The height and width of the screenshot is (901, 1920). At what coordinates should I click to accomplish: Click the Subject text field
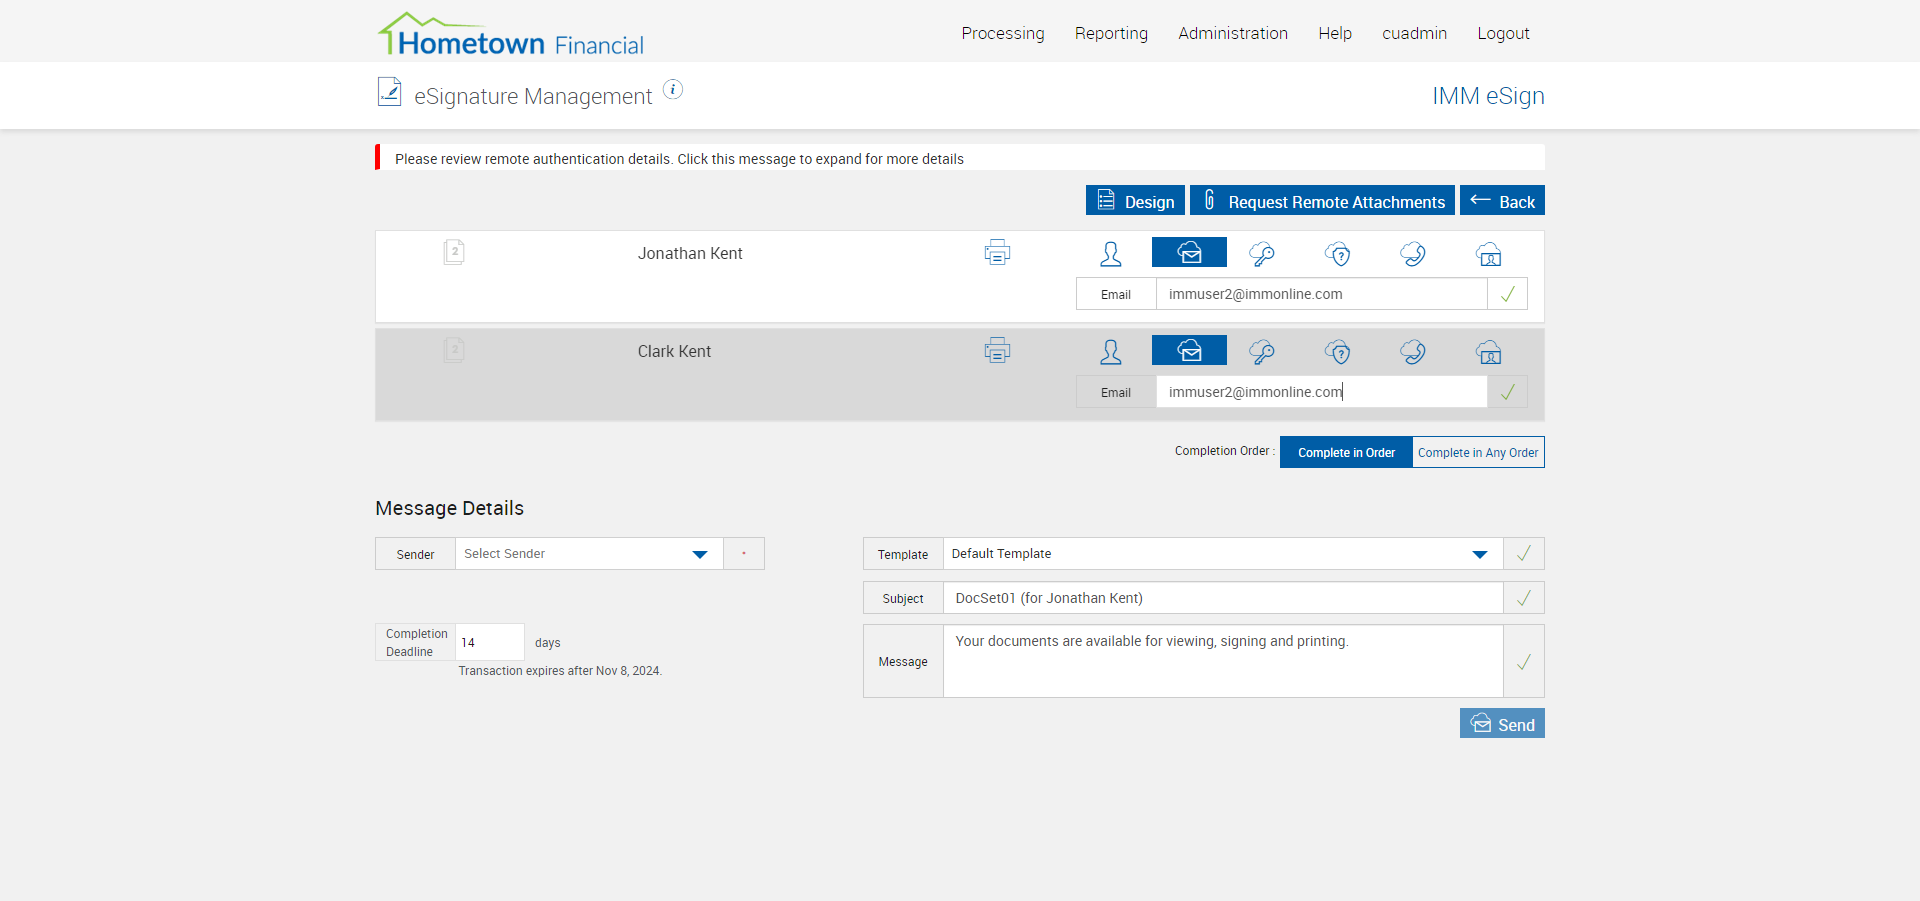click(x=1222, y=598)
